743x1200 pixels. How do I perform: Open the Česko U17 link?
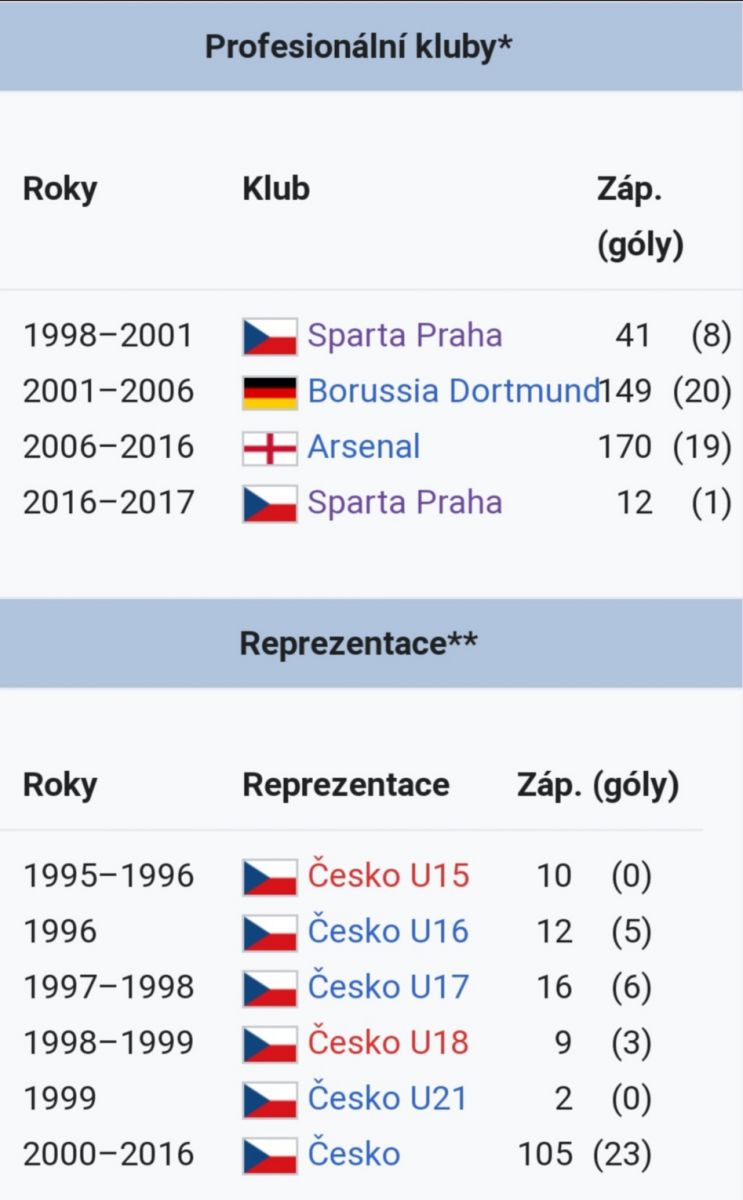pos(388,987)
